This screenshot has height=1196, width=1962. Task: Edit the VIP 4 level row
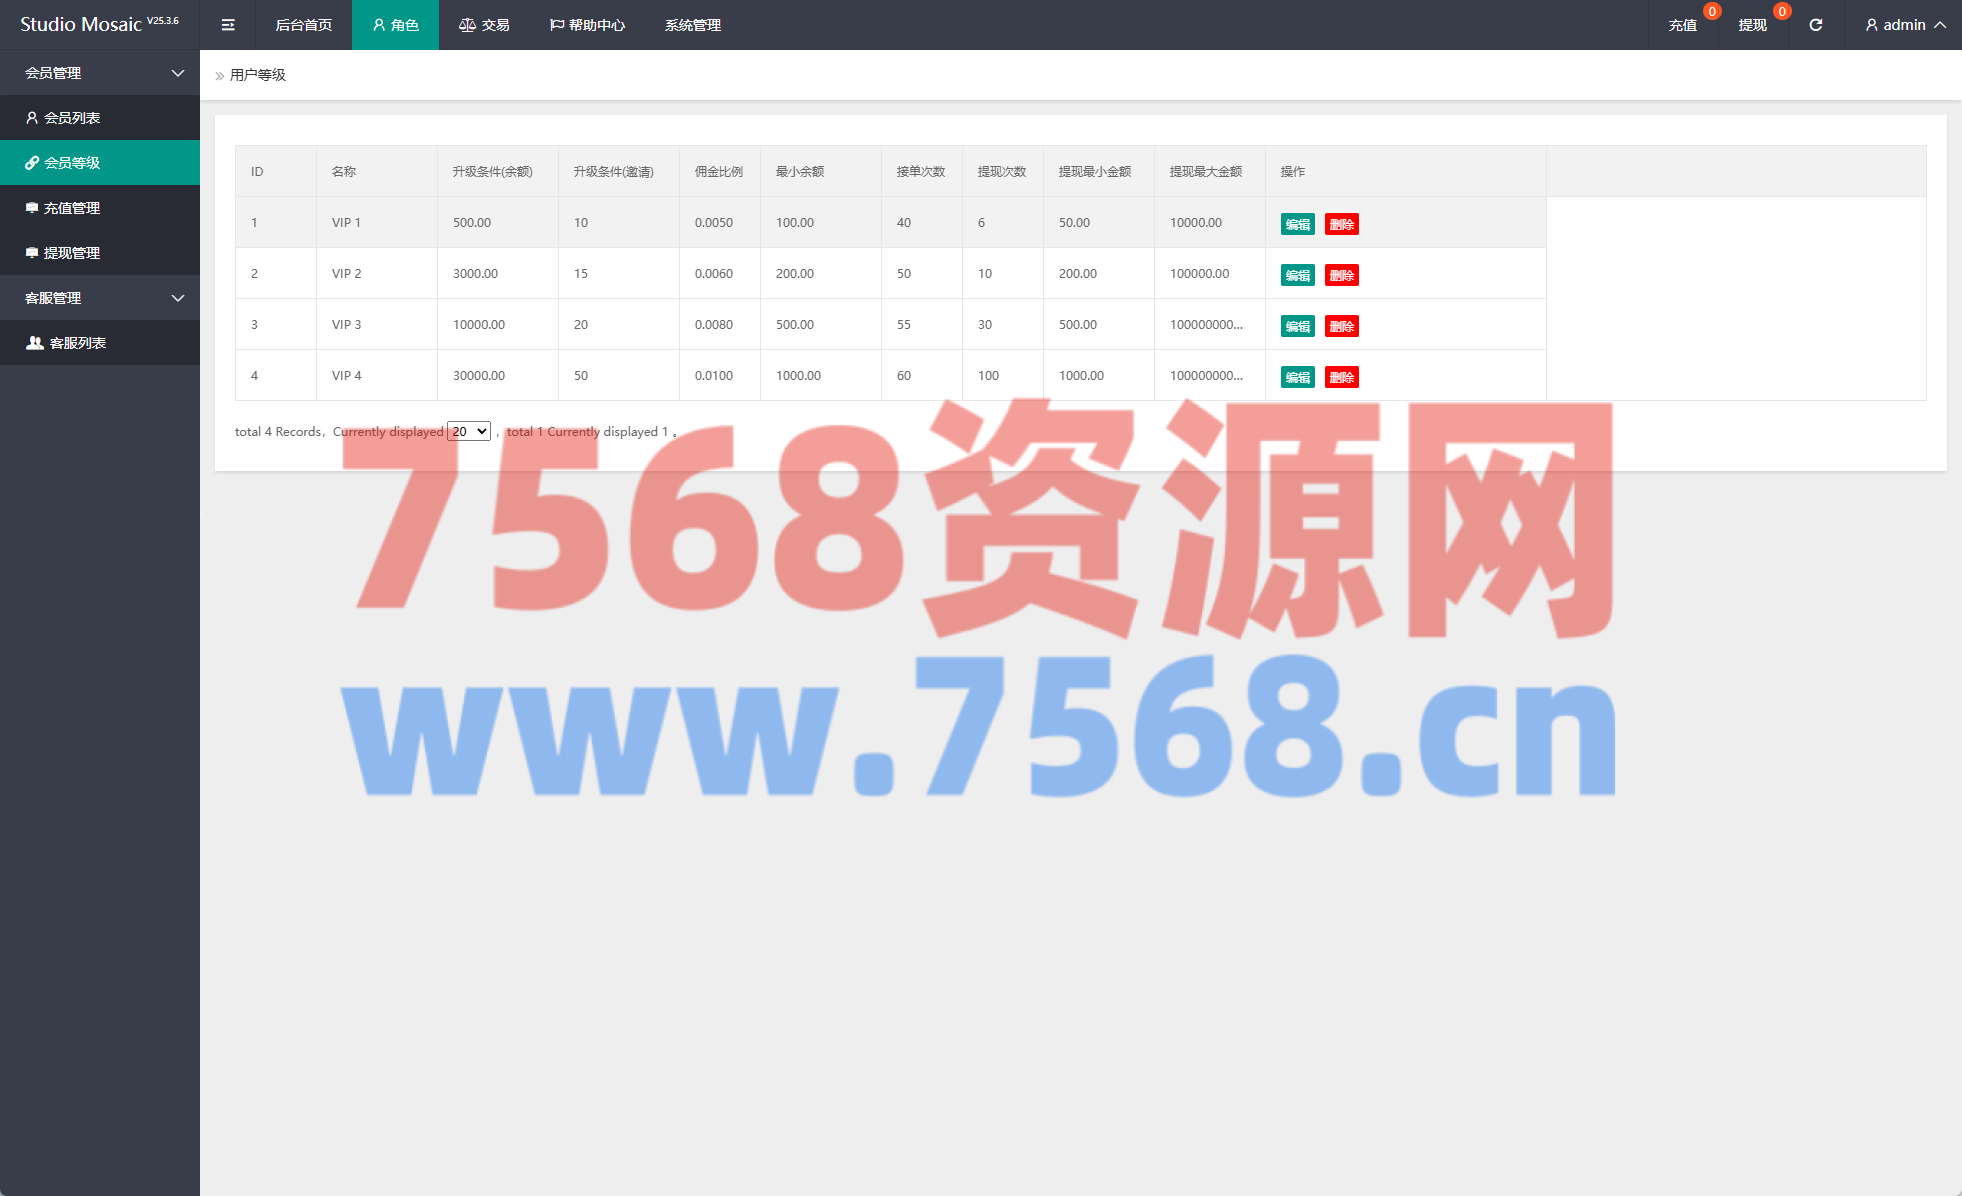click(1297, 377)
